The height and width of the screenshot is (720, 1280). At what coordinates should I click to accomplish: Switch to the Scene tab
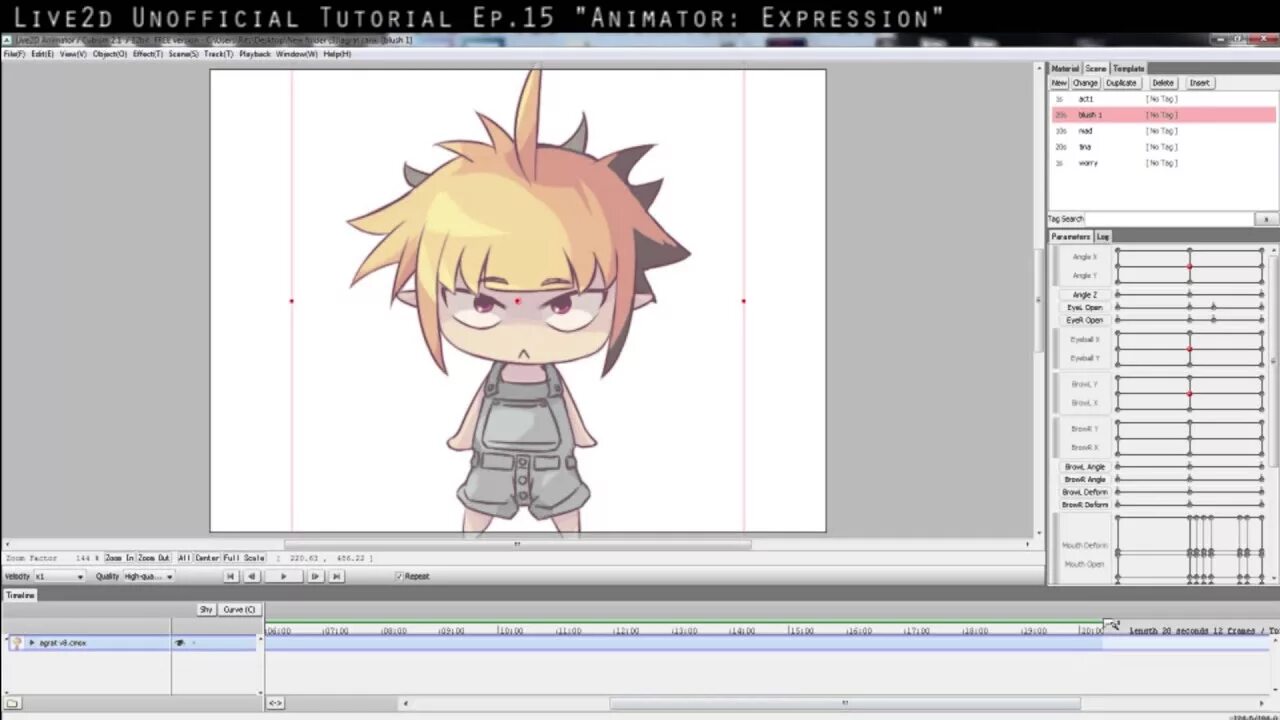click(x=1096, y=69)
